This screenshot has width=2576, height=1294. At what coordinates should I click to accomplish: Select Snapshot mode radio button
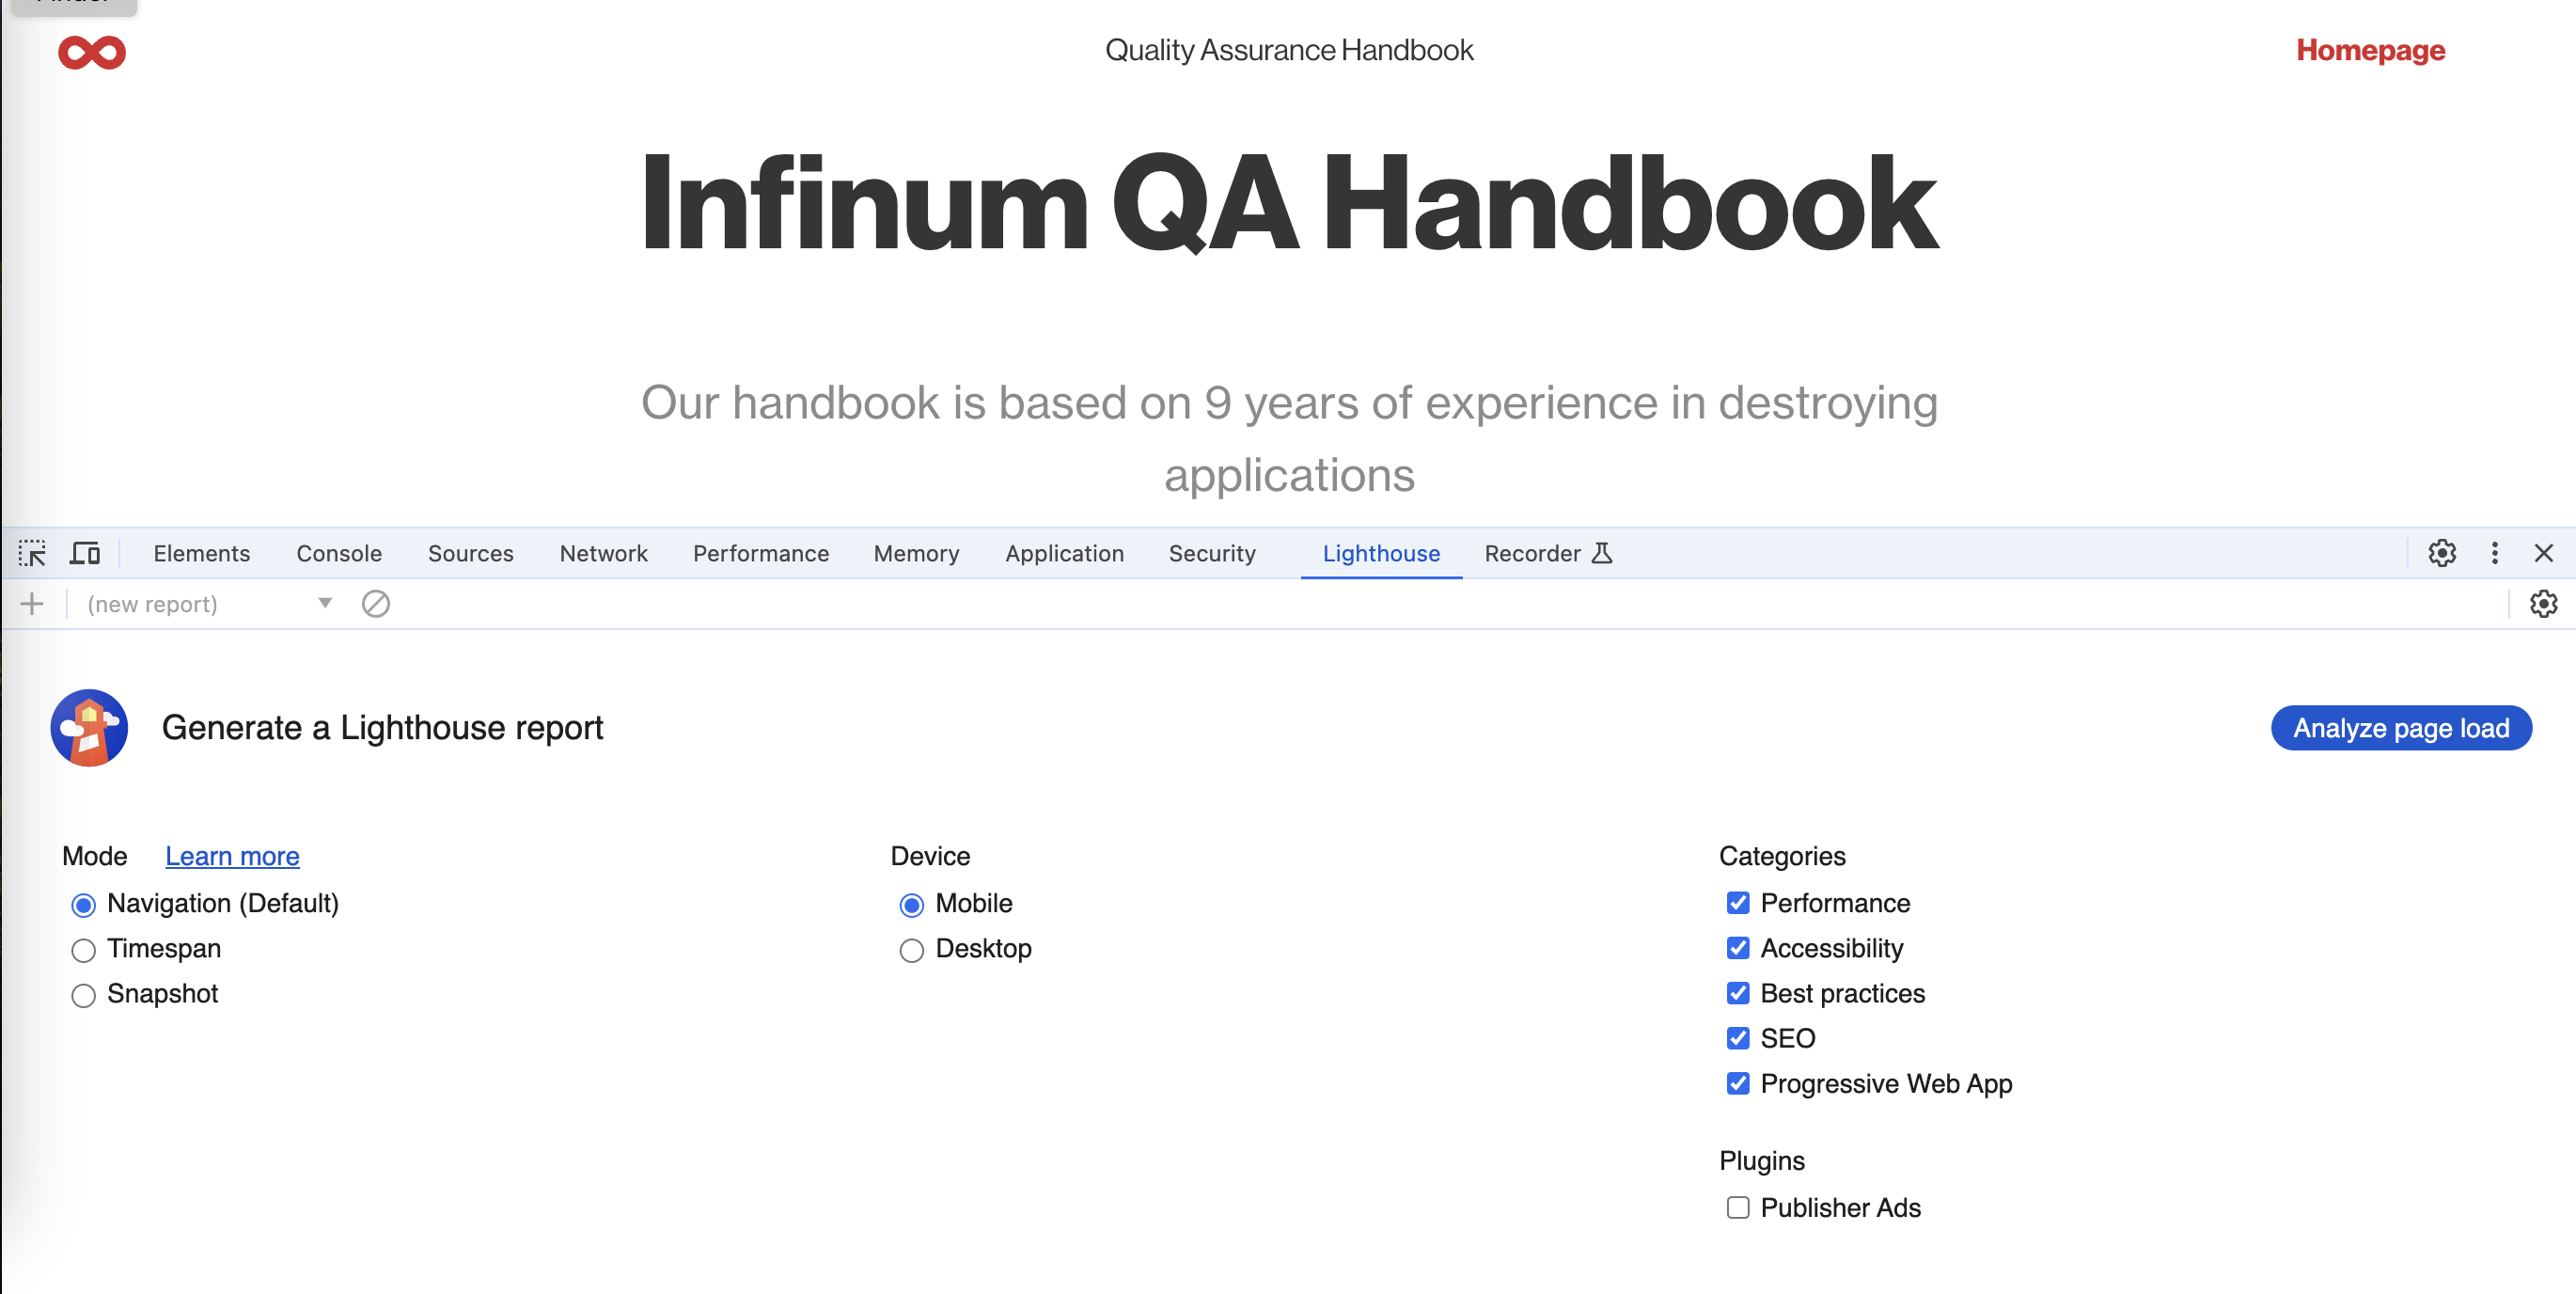84,995
